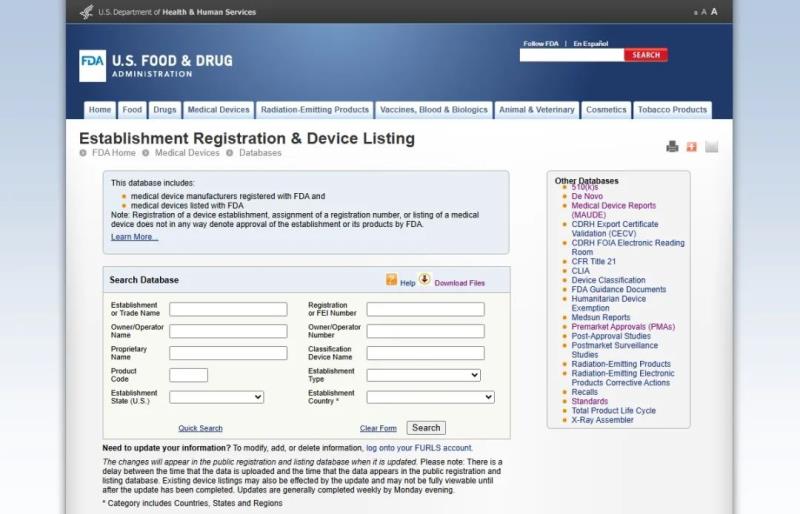This screenshot has height=514, width=800.
Task: Click the HHS eagle logo icon
Action: point(86,12)
